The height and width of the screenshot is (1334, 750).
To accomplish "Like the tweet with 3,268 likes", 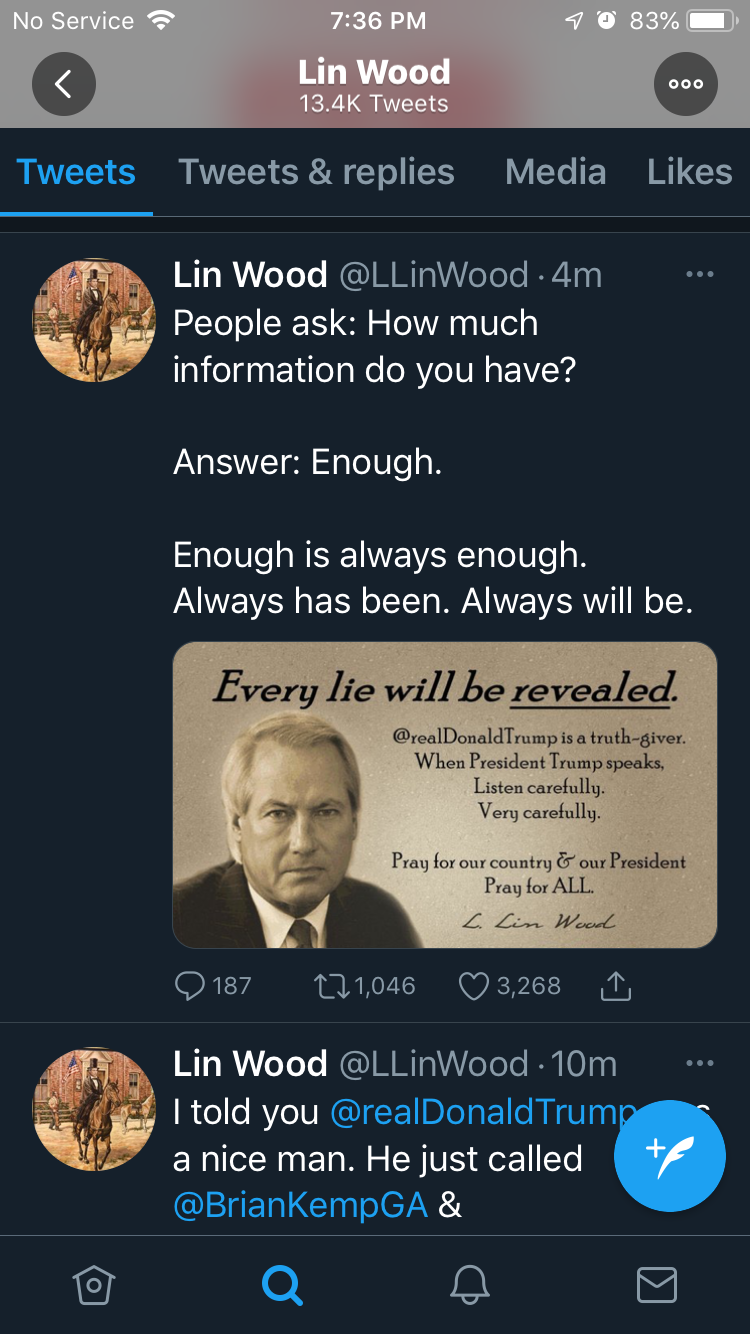I will click(x=473, y=986).
